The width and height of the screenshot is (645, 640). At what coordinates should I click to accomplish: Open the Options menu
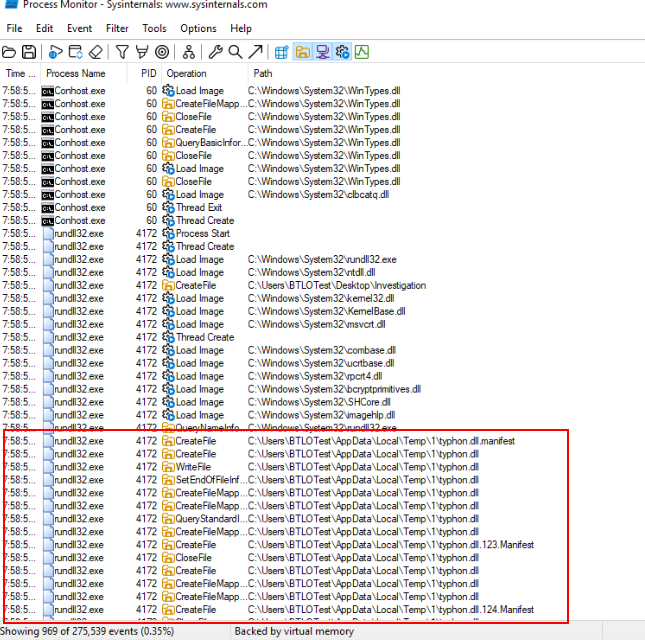tap(198, 28)
